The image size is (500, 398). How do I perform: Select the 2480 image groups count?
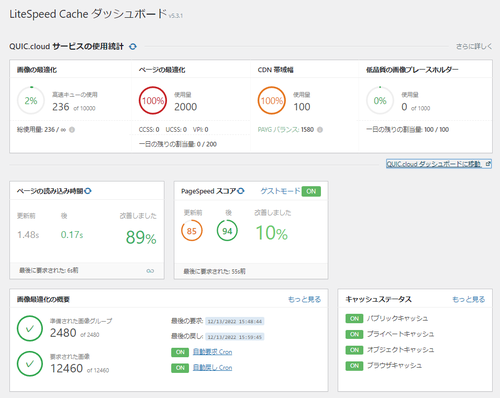63,333
